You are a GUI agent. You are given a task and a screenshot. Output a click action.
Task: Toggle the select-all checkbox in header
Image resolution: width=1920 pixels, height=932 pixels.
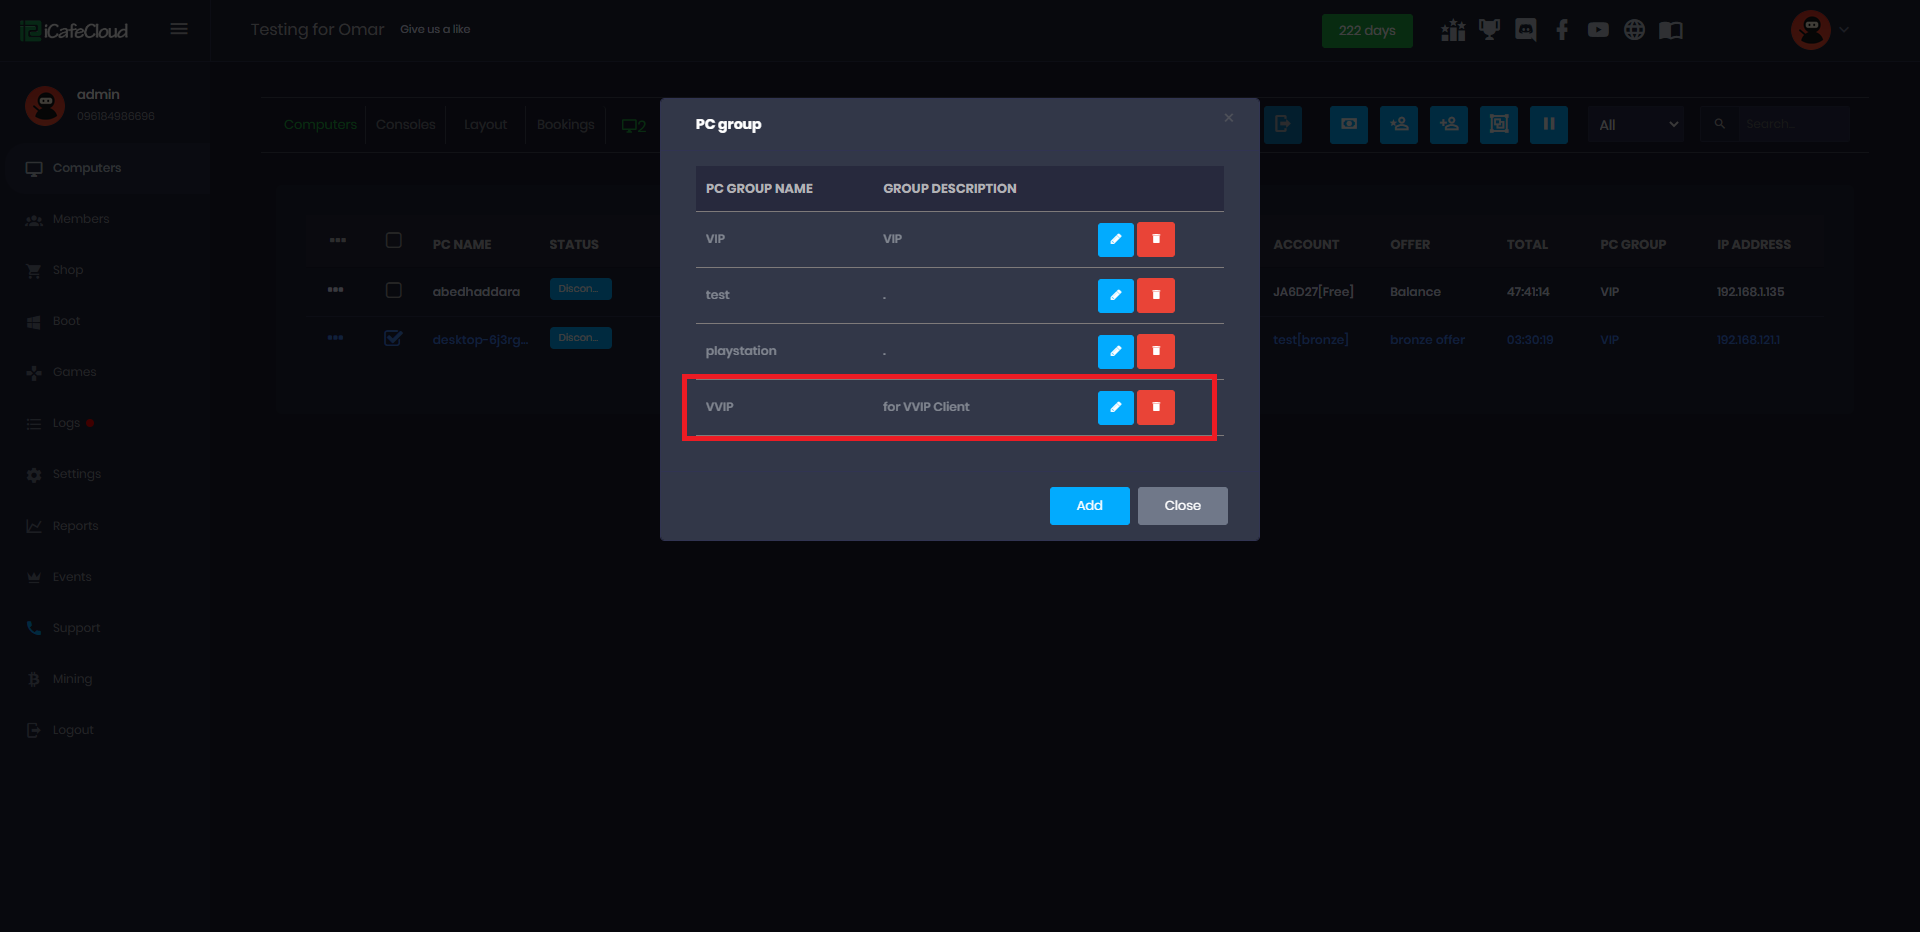[x=394, y=240]
